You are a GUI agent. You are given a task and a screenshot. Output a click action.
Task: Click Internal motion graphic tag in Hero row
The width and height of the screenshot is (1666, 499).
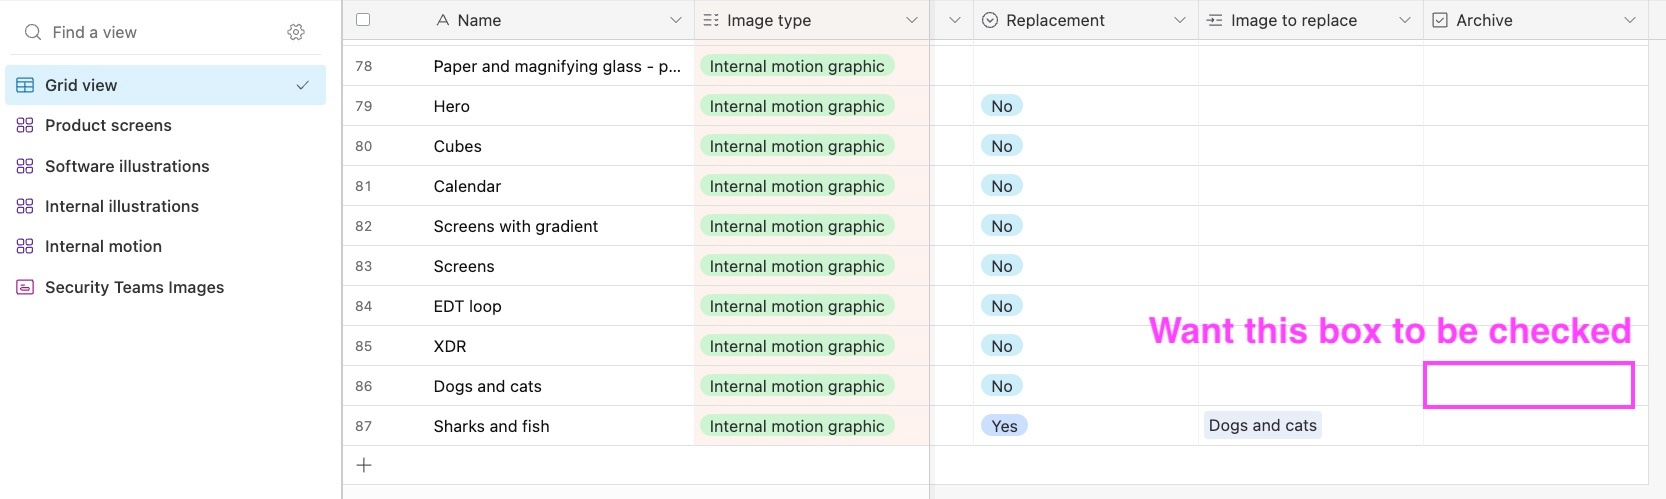tap(797, 106)
